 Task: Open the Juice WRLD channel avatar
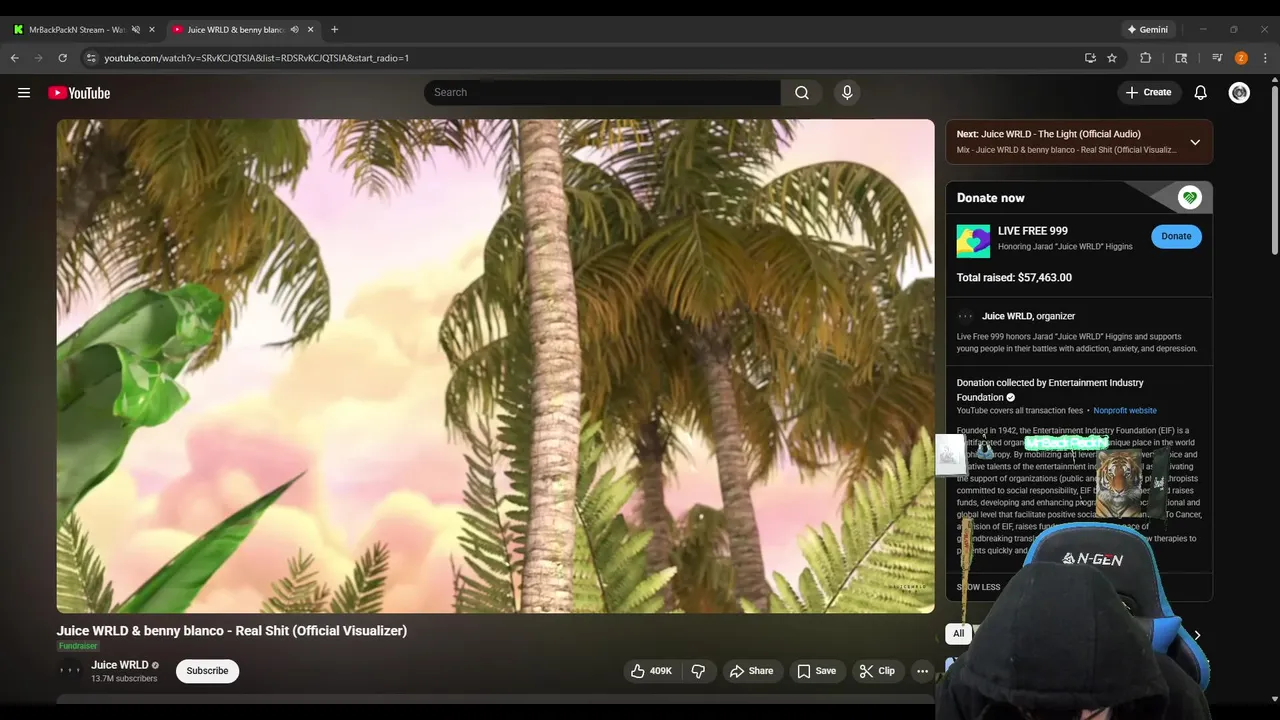coord(70,671)
